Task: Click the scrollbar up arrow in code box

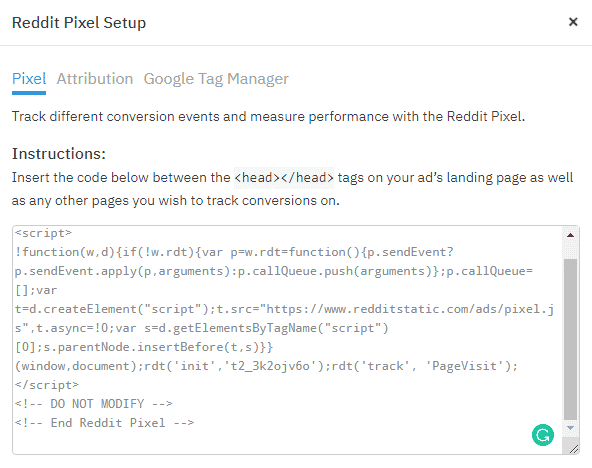Action: pos(570,235)
